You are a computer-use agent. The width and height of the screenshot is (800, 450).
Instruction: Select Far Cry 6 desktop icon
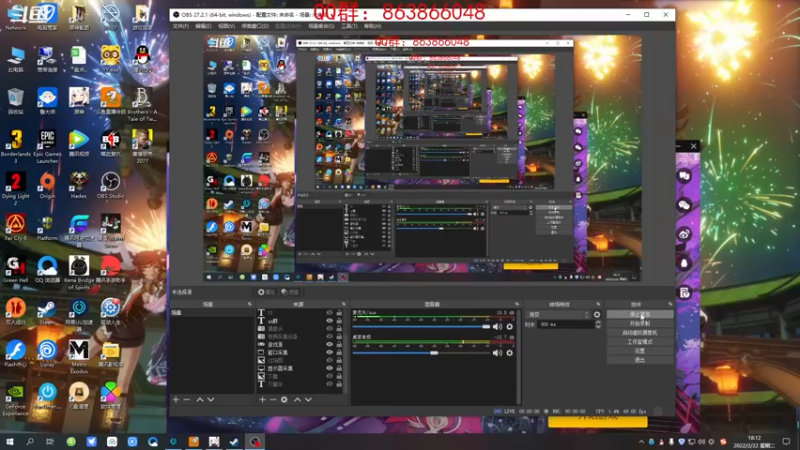tap(15, 227)
